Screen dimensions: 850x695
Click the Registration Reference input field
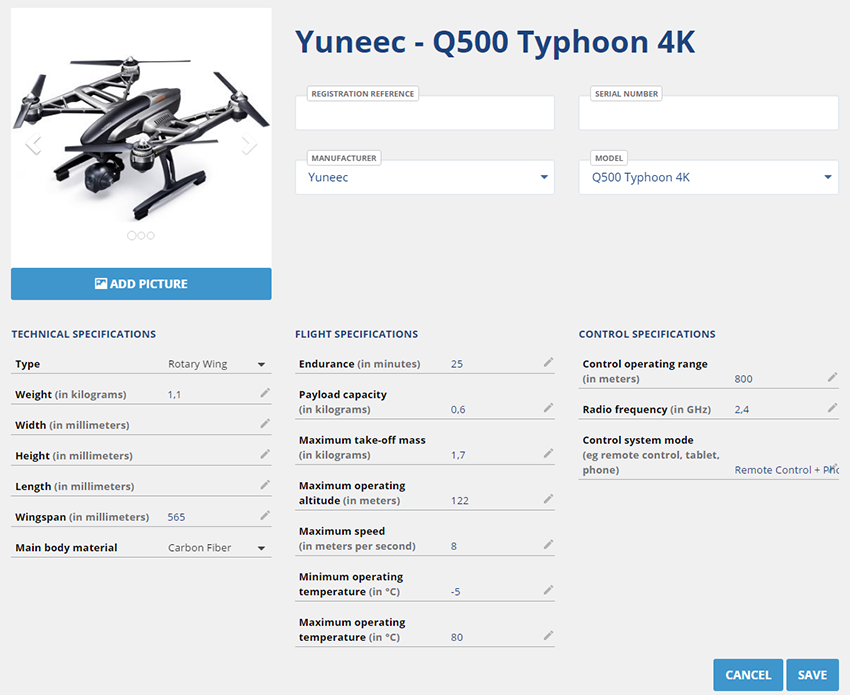tap(424, 113)
